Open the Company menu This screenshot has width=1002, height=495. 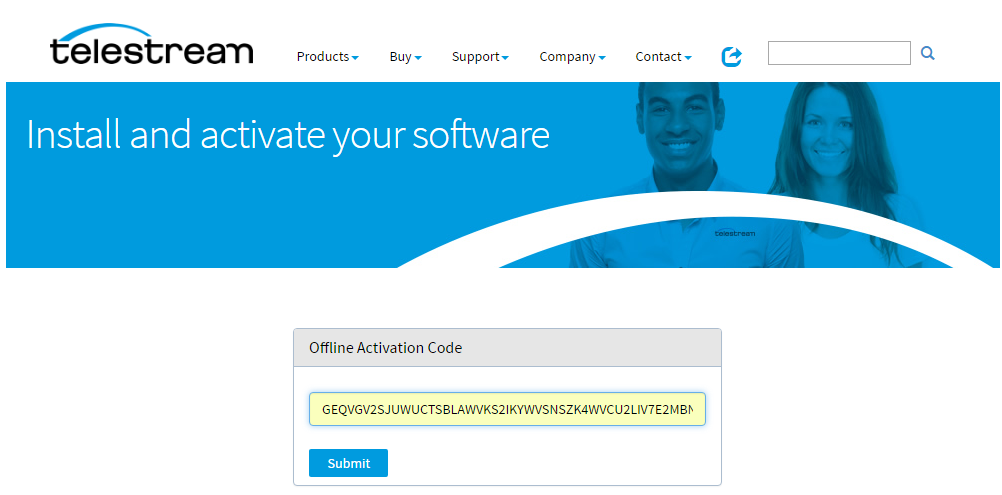point(572,57)
